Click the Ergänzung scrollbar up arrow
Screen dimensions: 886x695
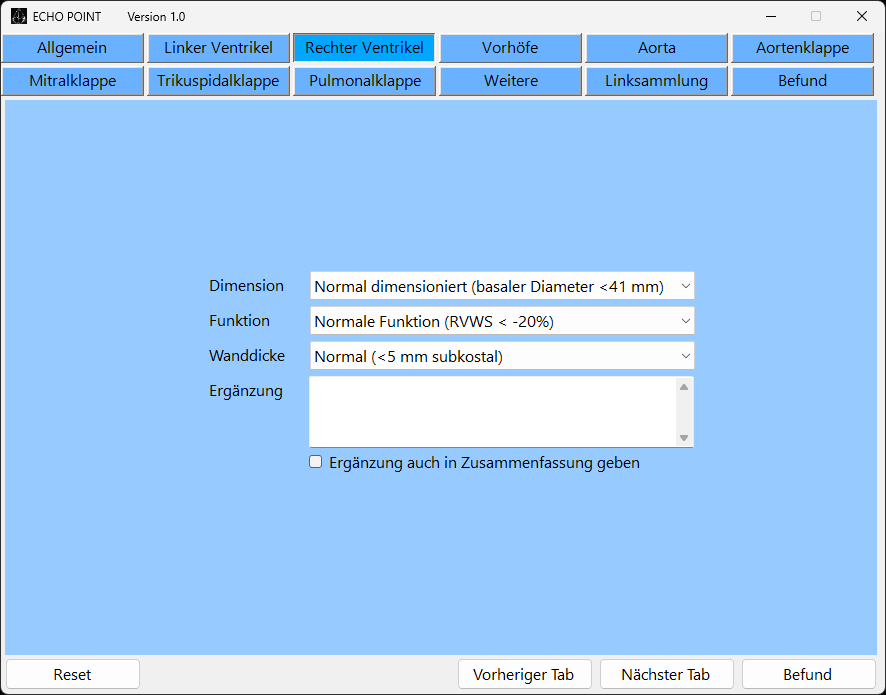[x=684, y=387]
